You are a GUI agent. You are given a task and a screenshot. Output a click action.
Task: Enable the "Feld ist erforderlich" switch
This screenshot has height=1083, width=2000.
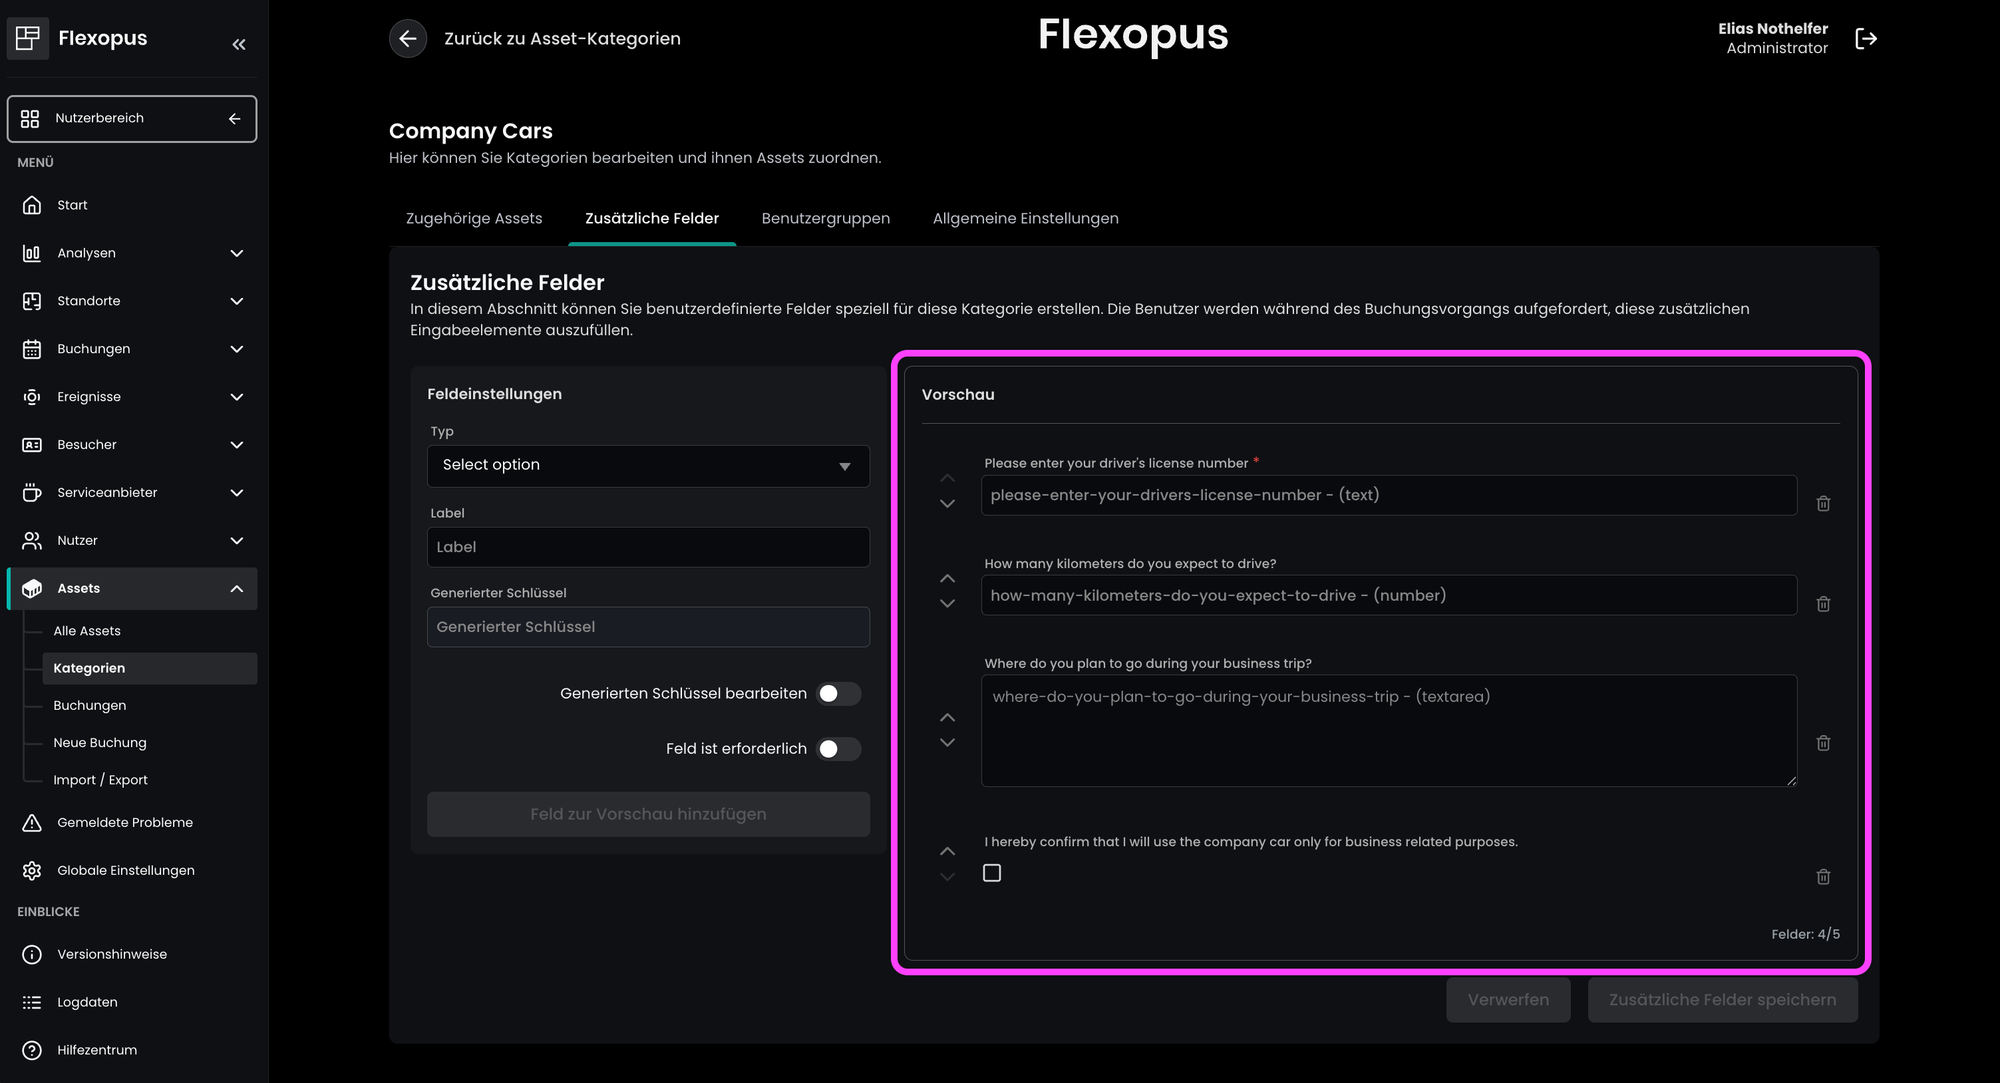[x=838, y=749]
